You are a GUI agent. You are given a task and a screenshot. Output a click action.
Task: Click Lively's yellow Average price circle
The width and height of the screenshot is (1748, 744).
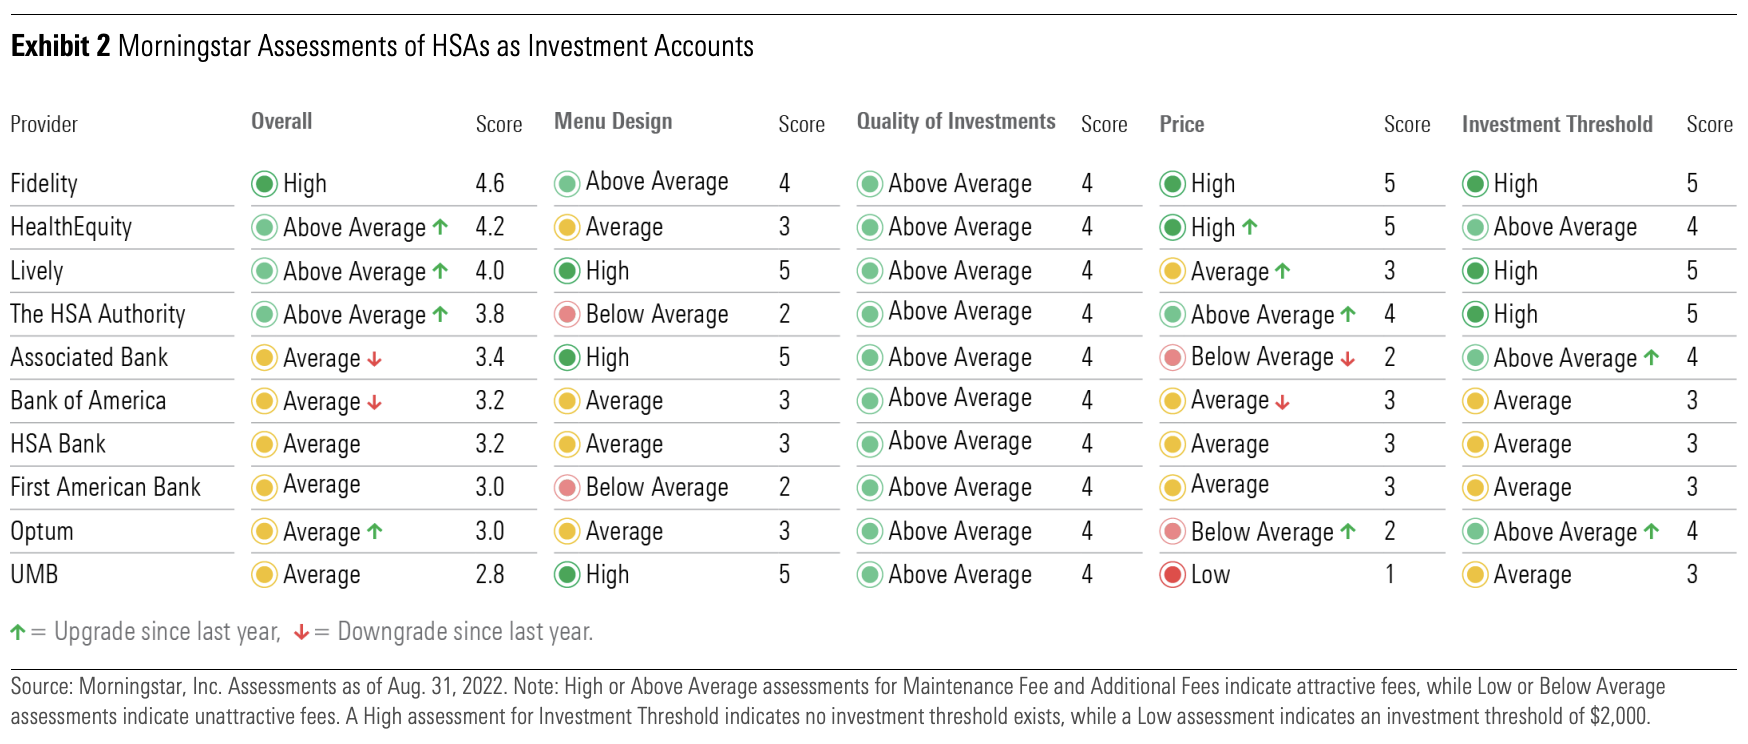[x=1172, y=271]
